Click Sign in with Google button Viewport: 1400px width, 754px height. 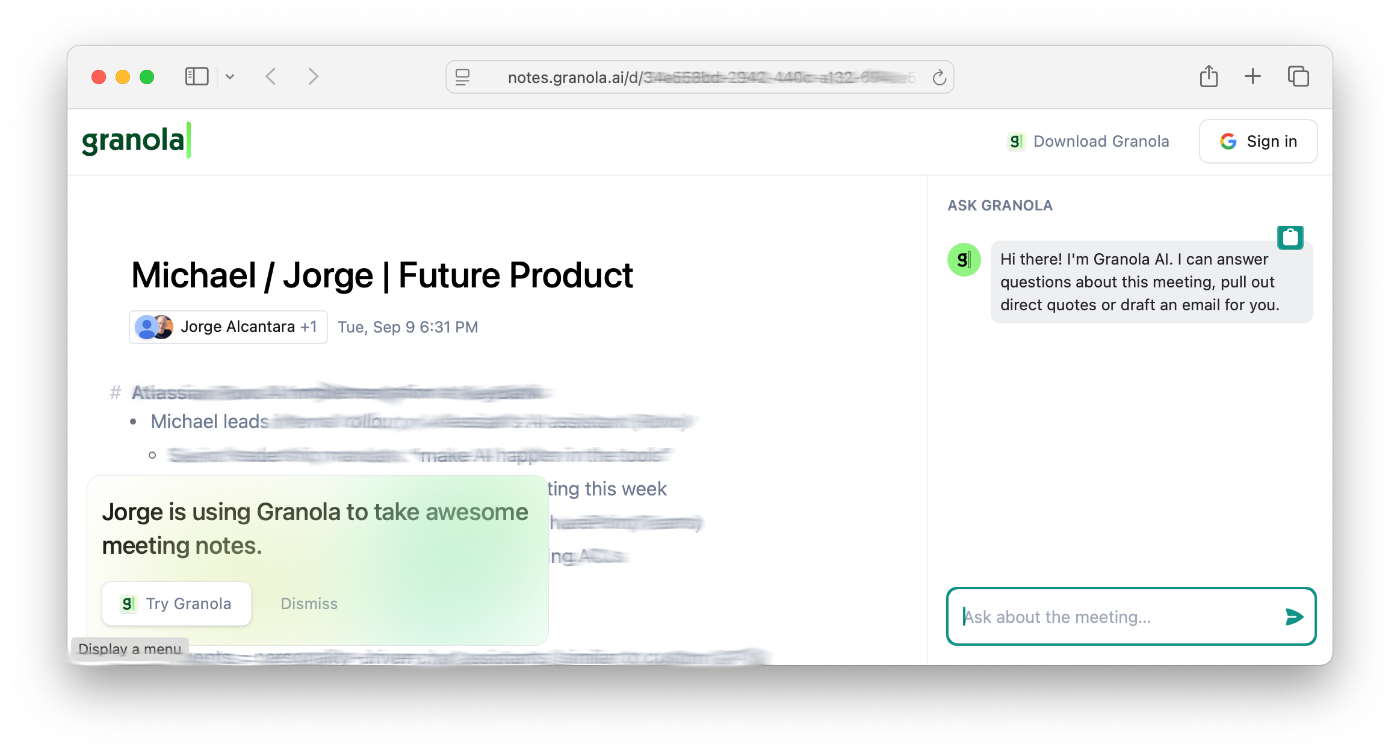click(x=1258, y=141)
